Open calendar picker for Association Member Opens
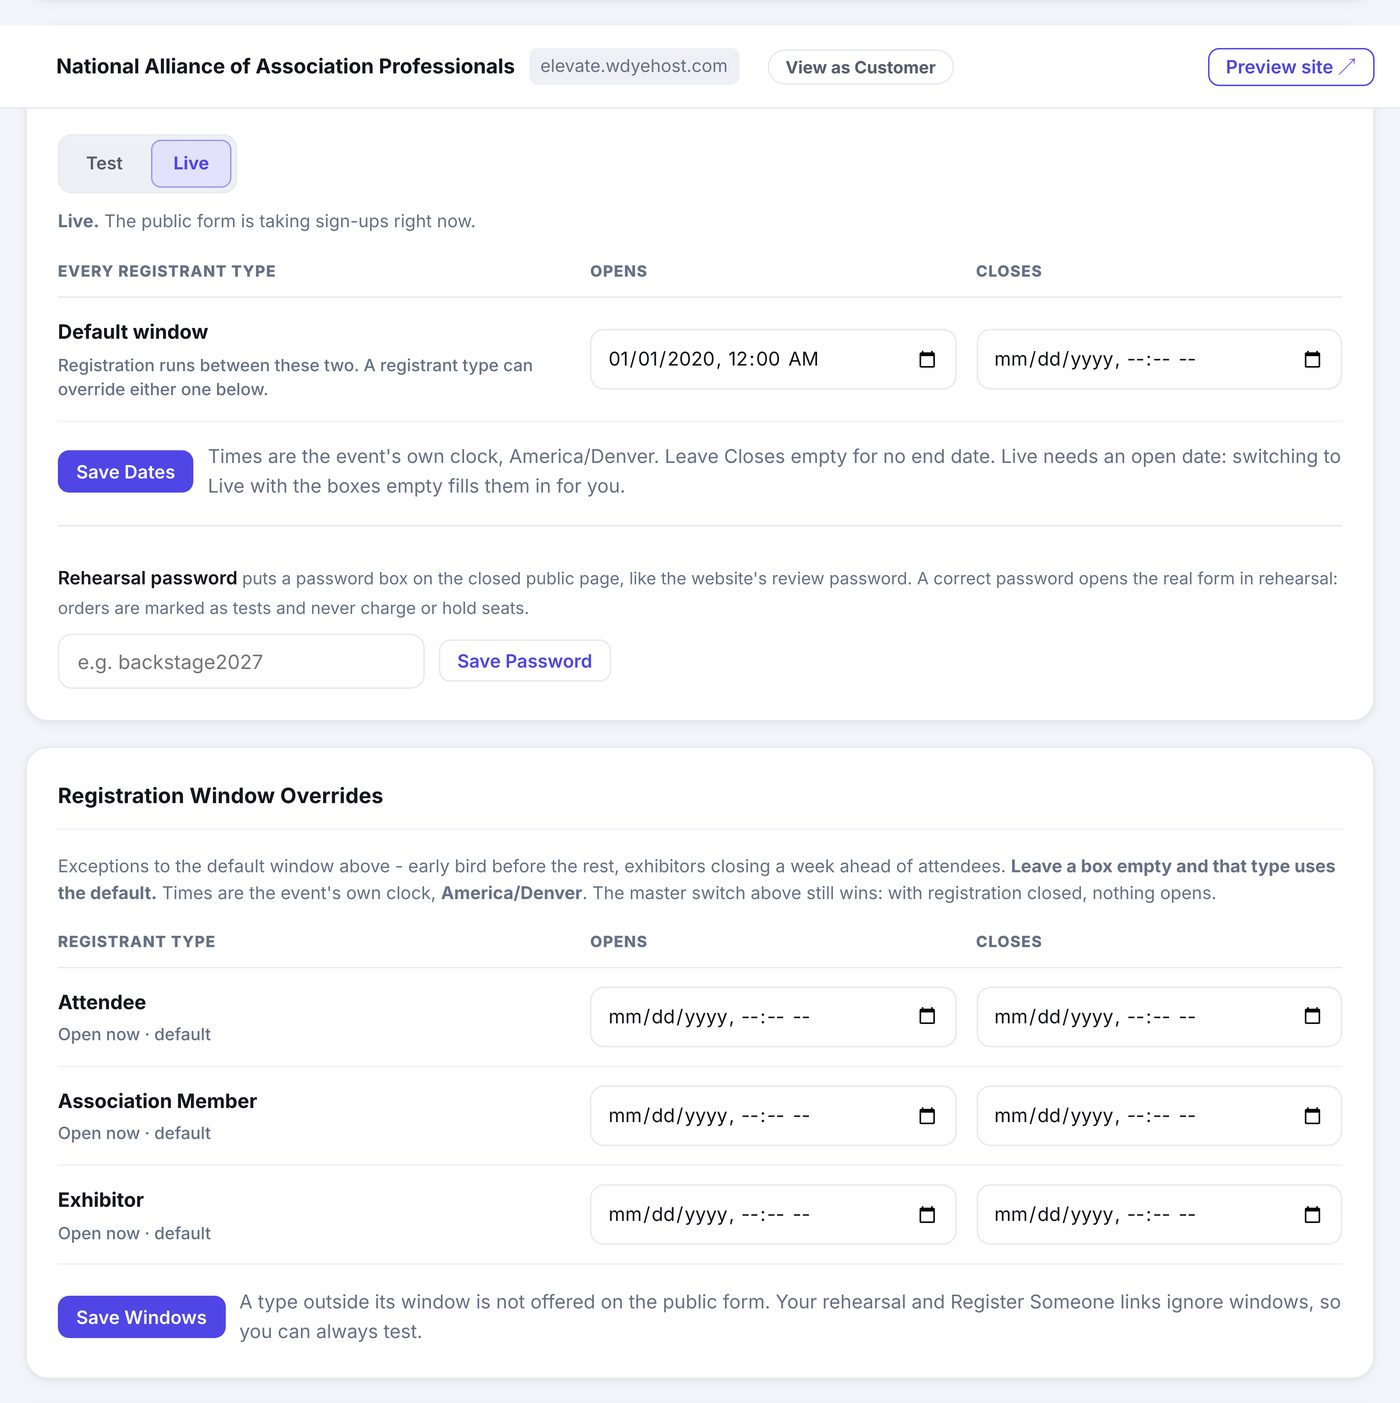 point(927,1115)
